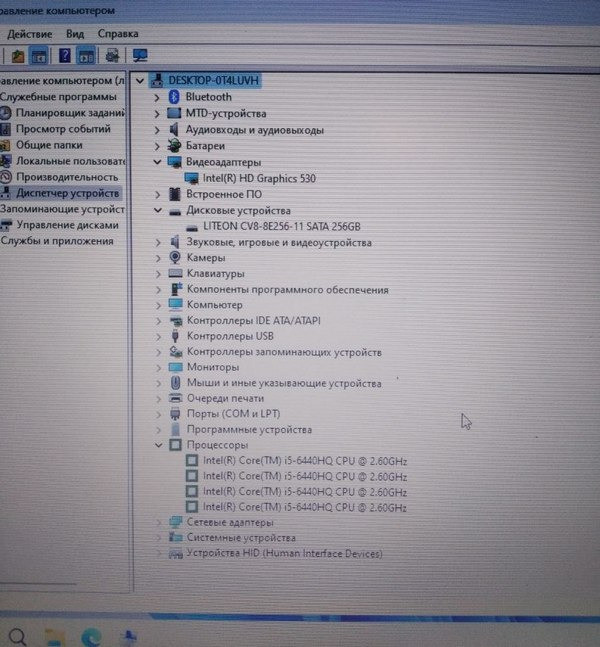Click the Видеоадаптеры display icon
The image size is (600, 647).
point(174,162)
